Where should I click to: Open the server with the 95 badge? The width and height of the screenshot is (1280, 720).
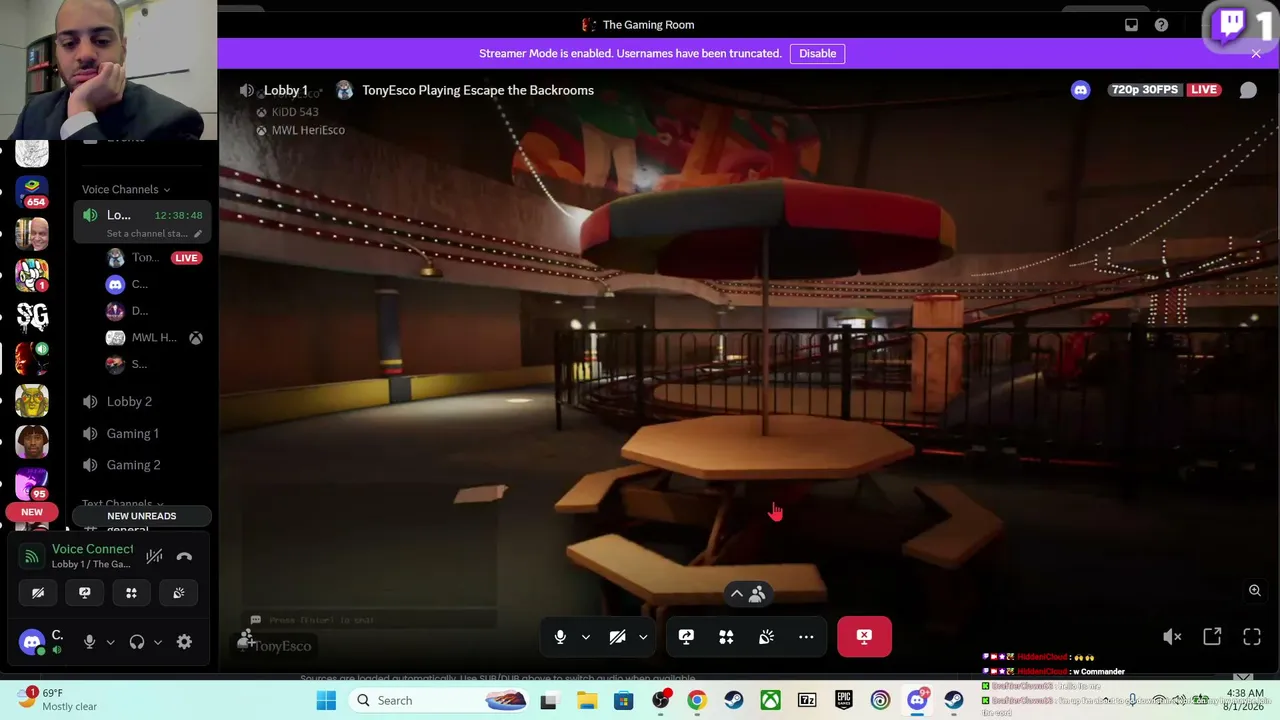click(32, 483)
